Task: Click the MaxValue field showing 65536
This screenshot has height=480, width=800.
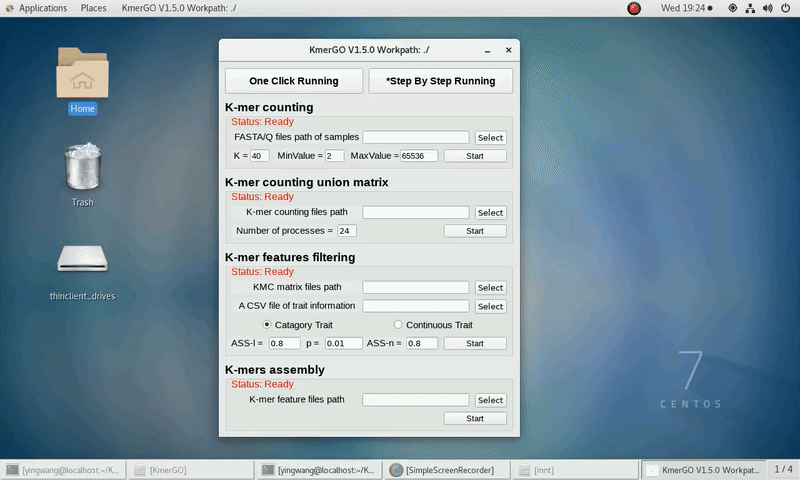Action: 419,156
